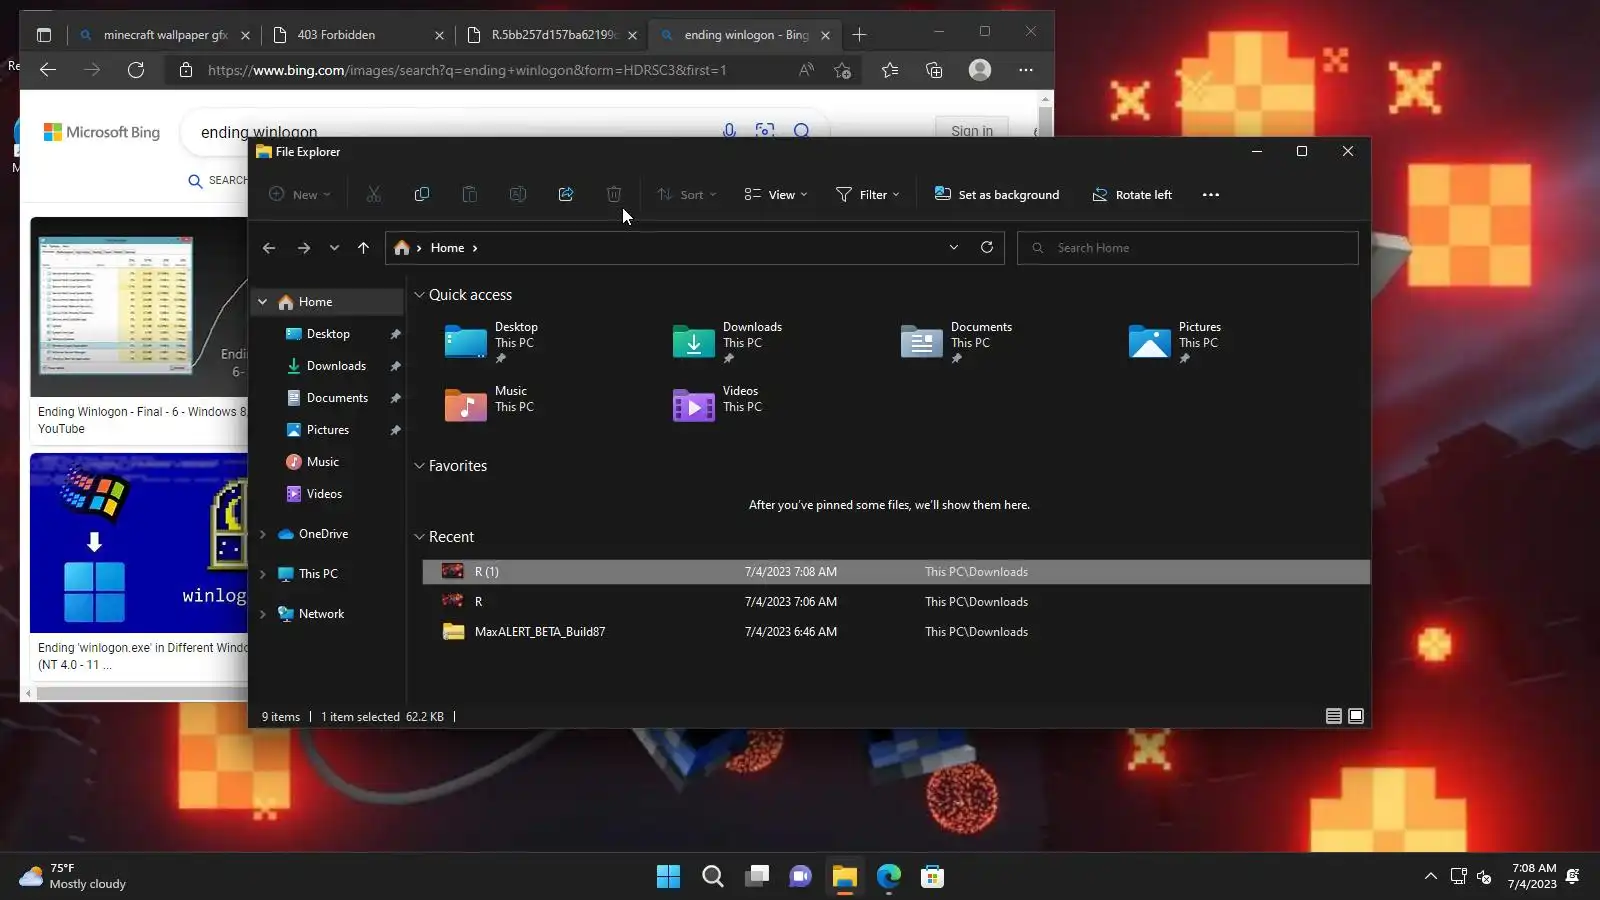Image resolution: width=1600 pixels, height=900 pixels.
Task: Go forward in File Explorer navigation
Action: pos(304,248)
